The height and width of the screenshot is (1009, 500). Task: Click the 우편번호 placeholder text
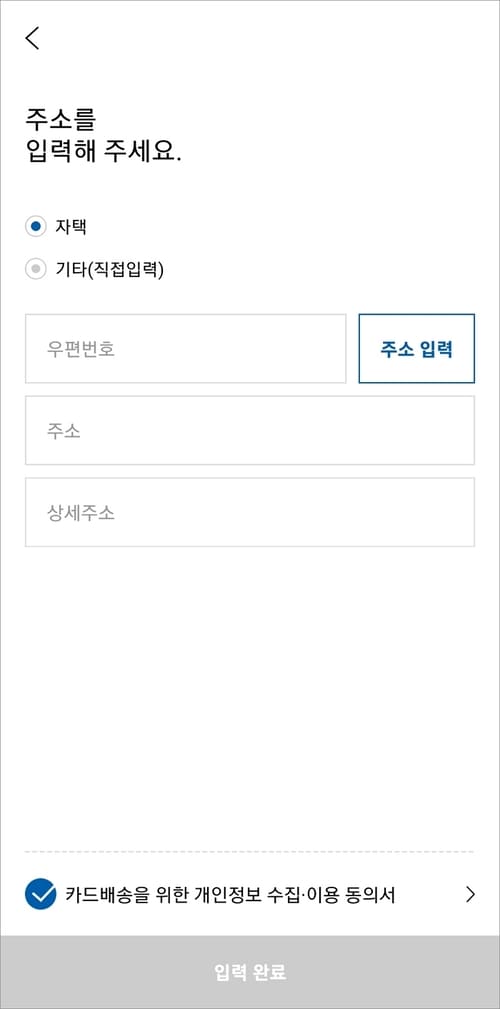(80, 349)
